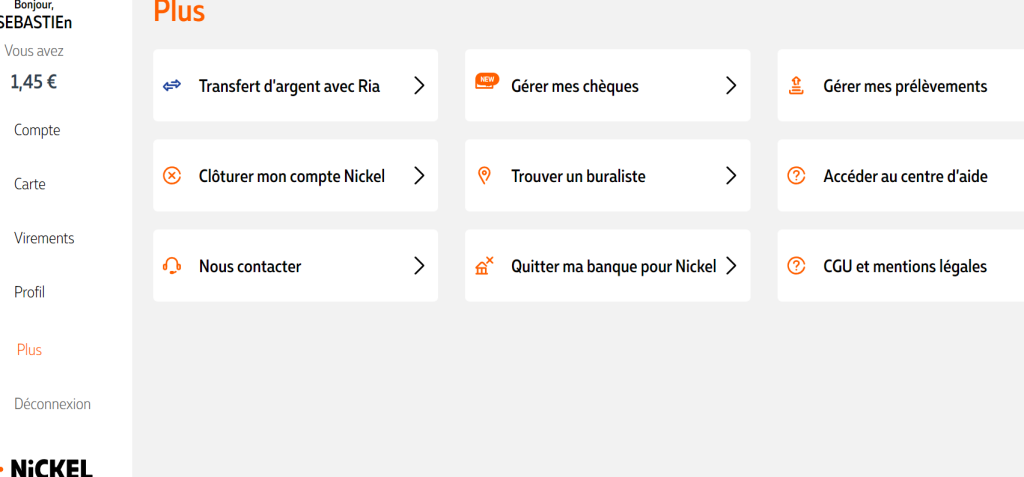
Task: Open Profil from the sidebar
Action: tap(29, 292)
